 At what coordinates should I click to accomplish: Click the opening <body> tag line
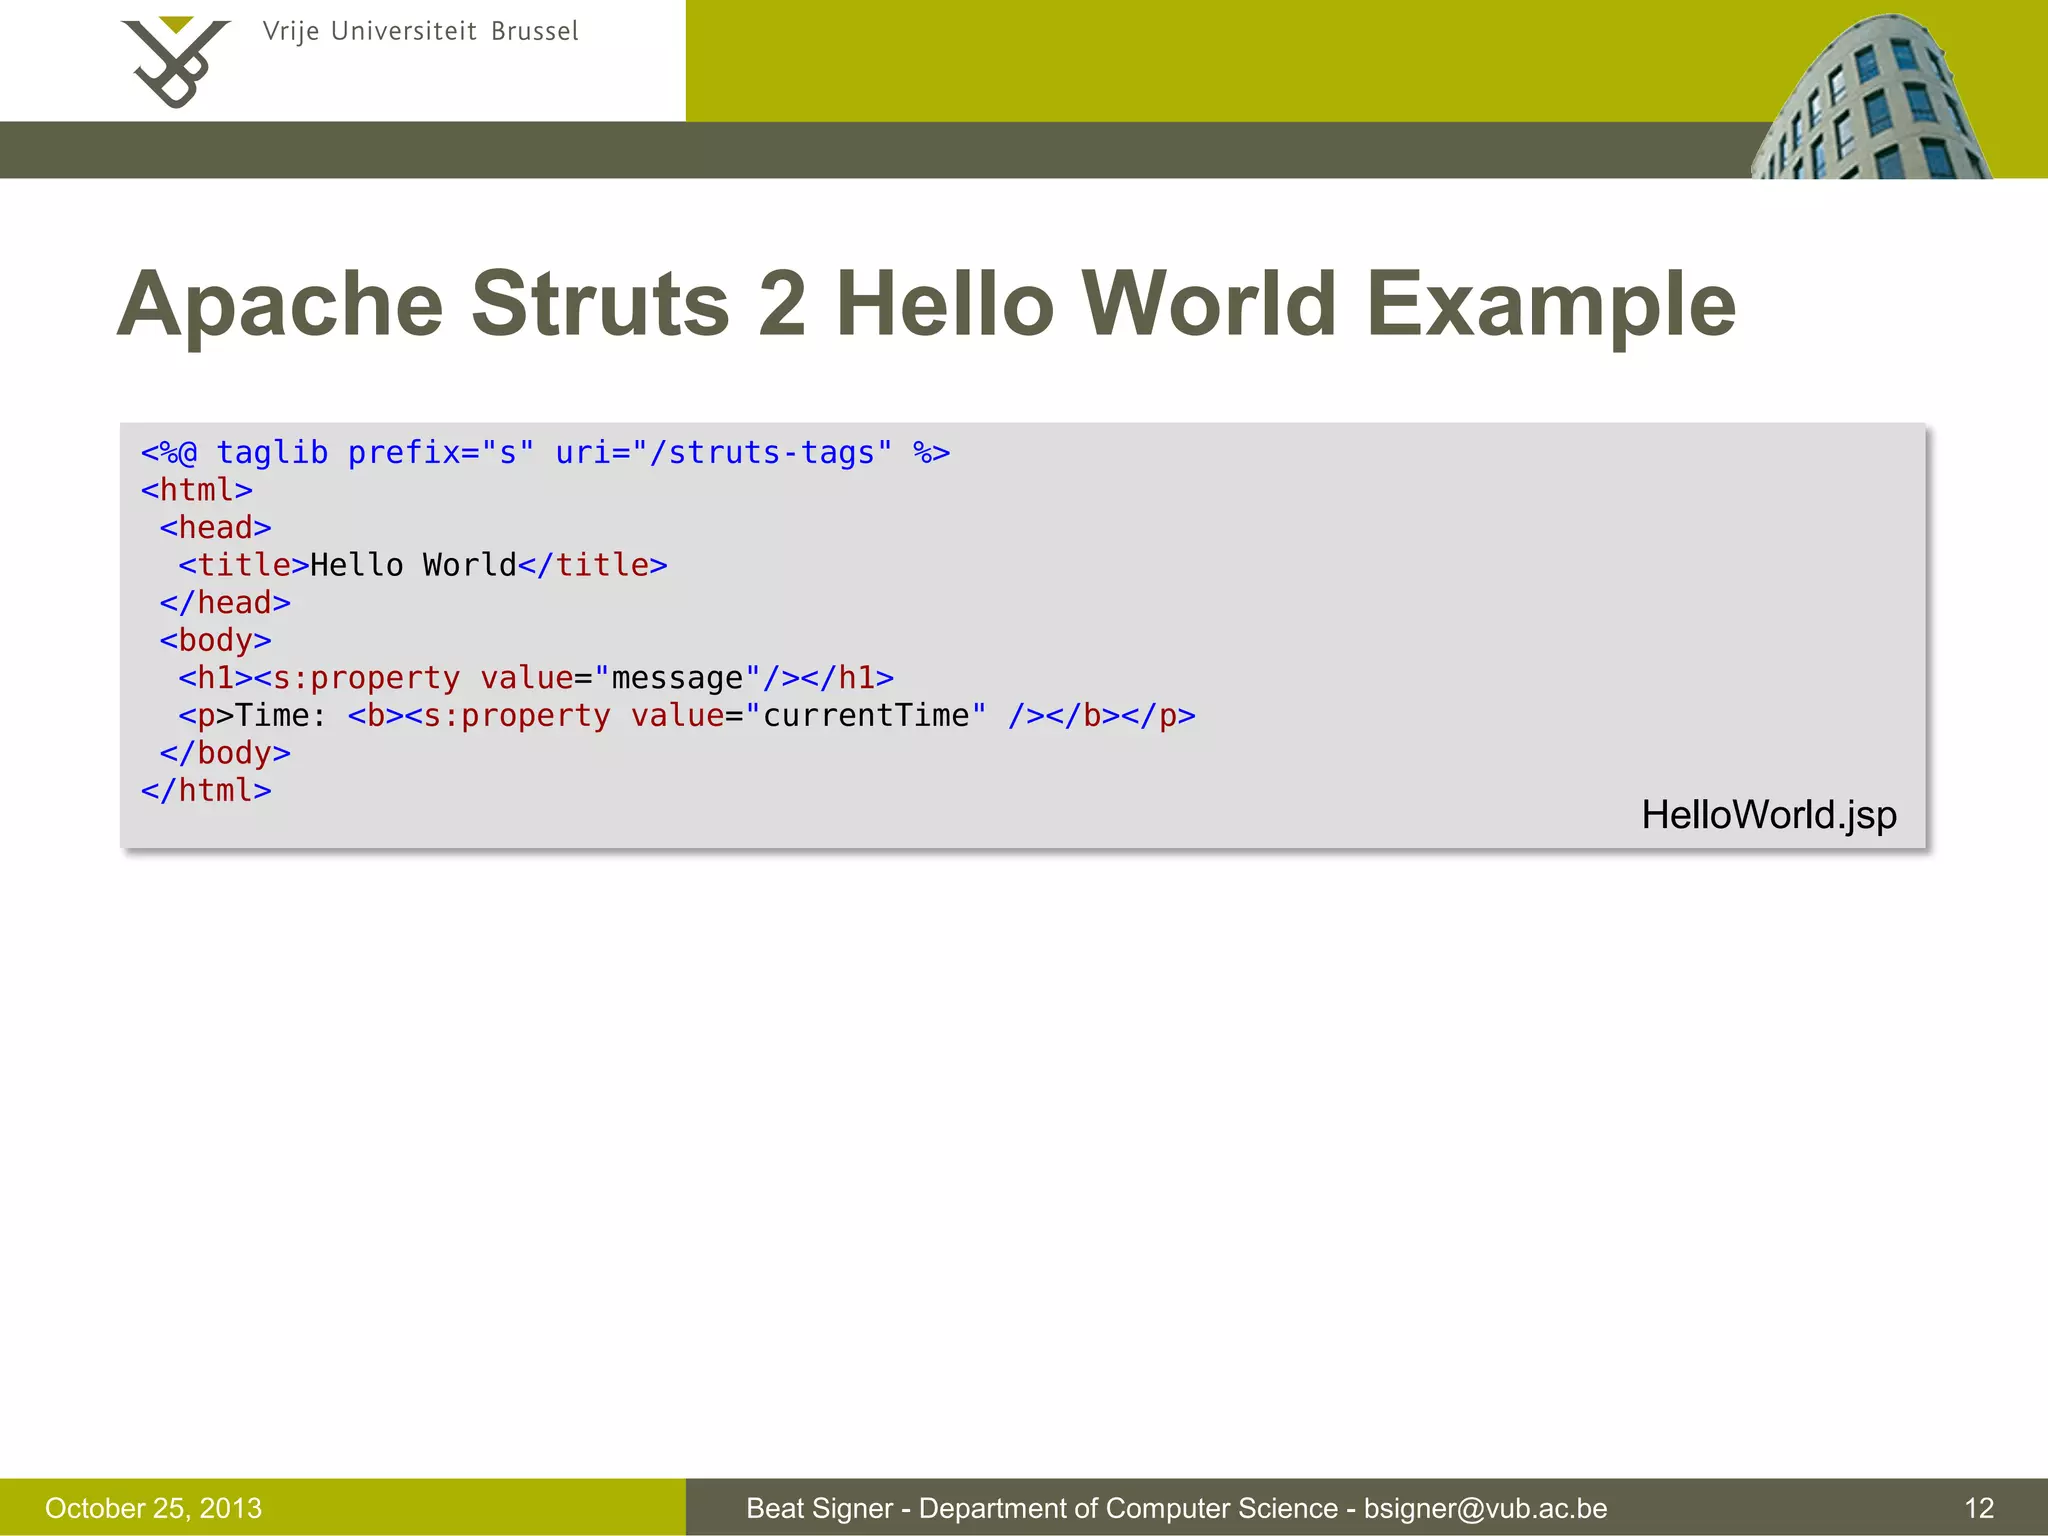(x=215, y=640)
